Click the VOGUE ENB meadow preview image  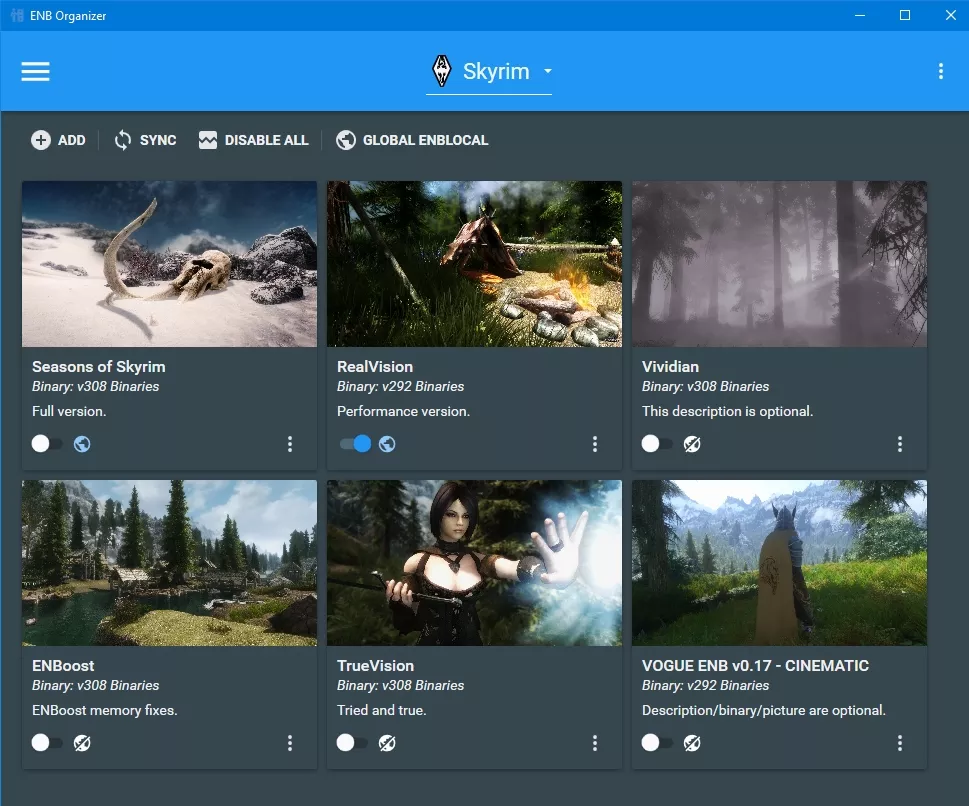click(779, 563)
